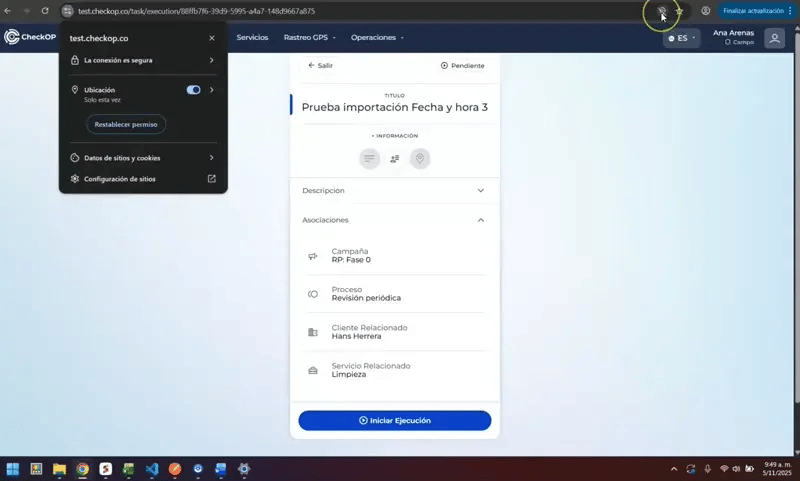Viewport: 800px width, 481px height.
Task: Open La conexión es segura details
Action: 142,60
